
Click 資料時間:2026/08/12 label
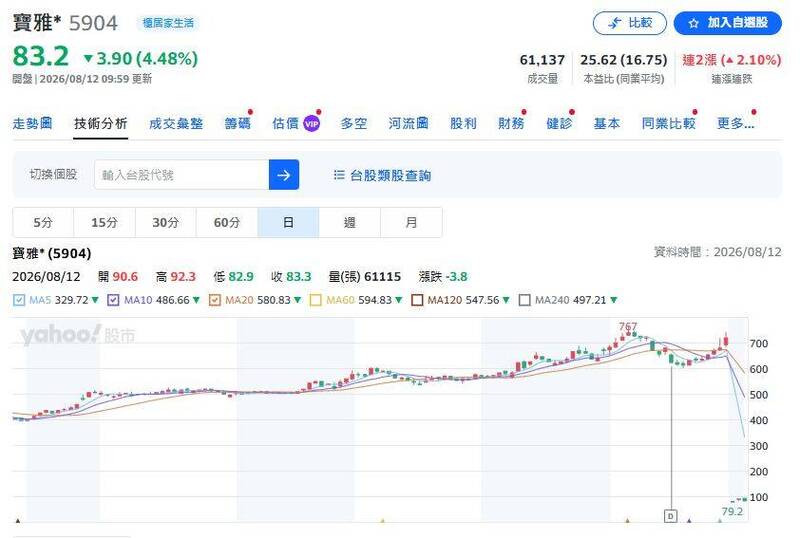717,252
